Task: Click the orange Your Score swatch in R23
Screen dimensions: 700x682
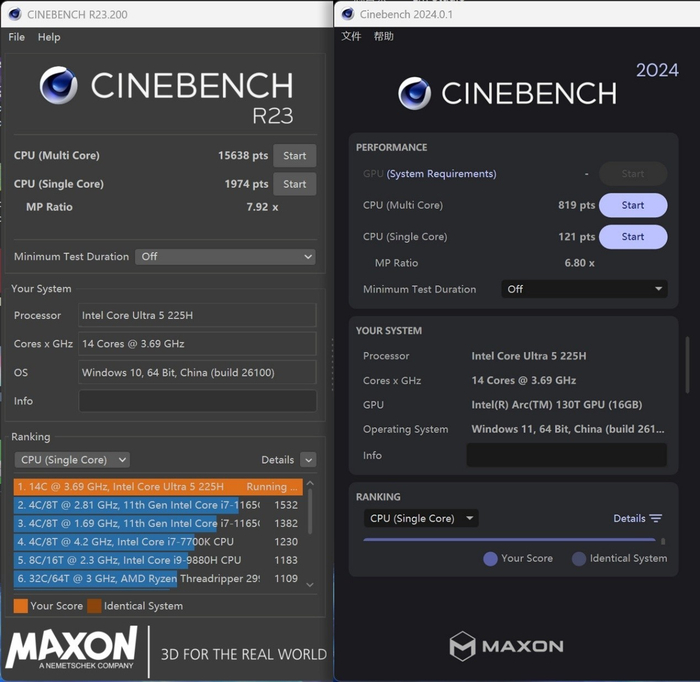Action: (20, 605)
